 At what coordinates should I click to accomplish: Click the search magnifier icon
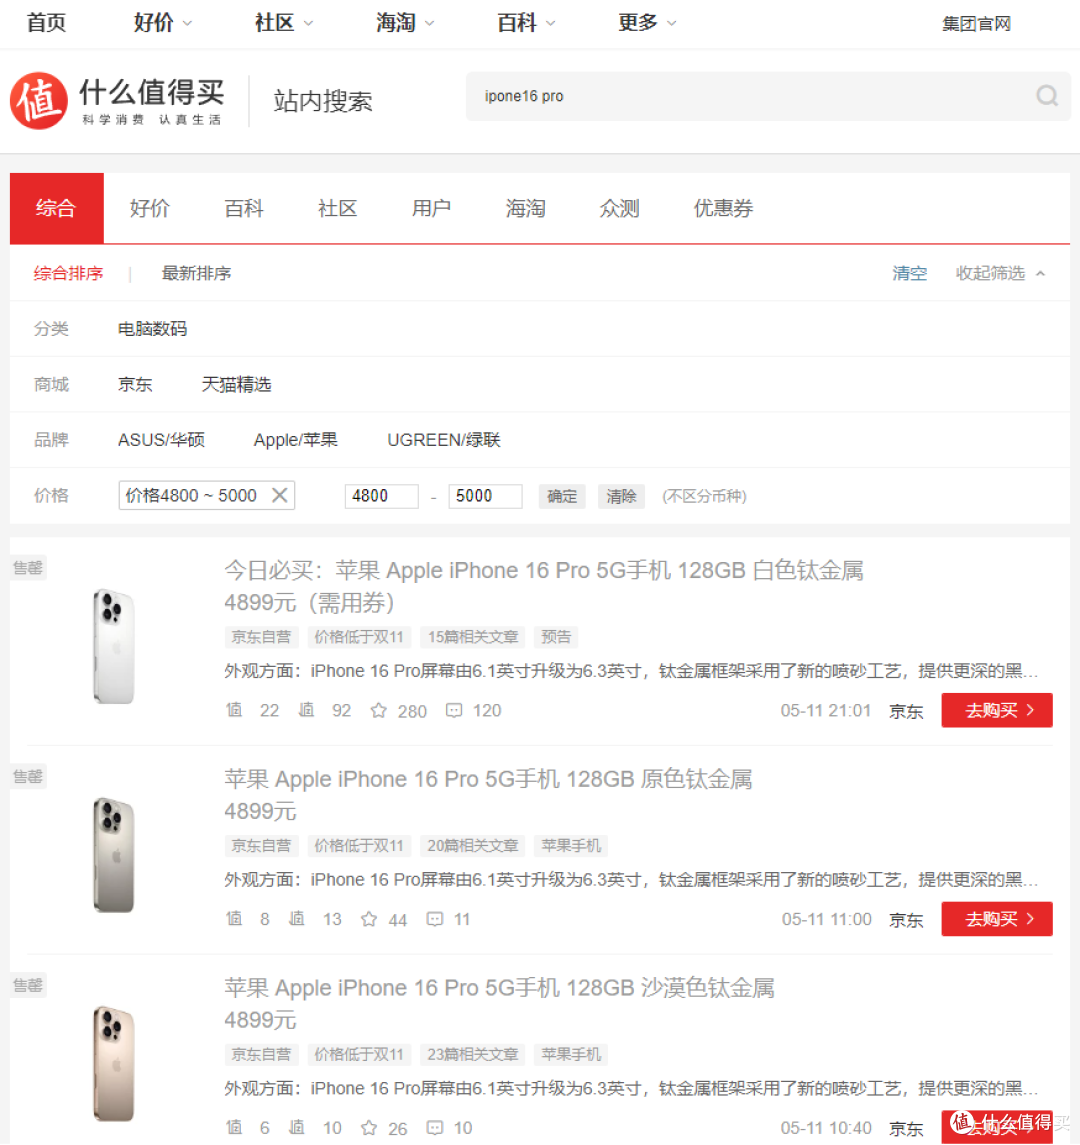(x=1046, y=96)
